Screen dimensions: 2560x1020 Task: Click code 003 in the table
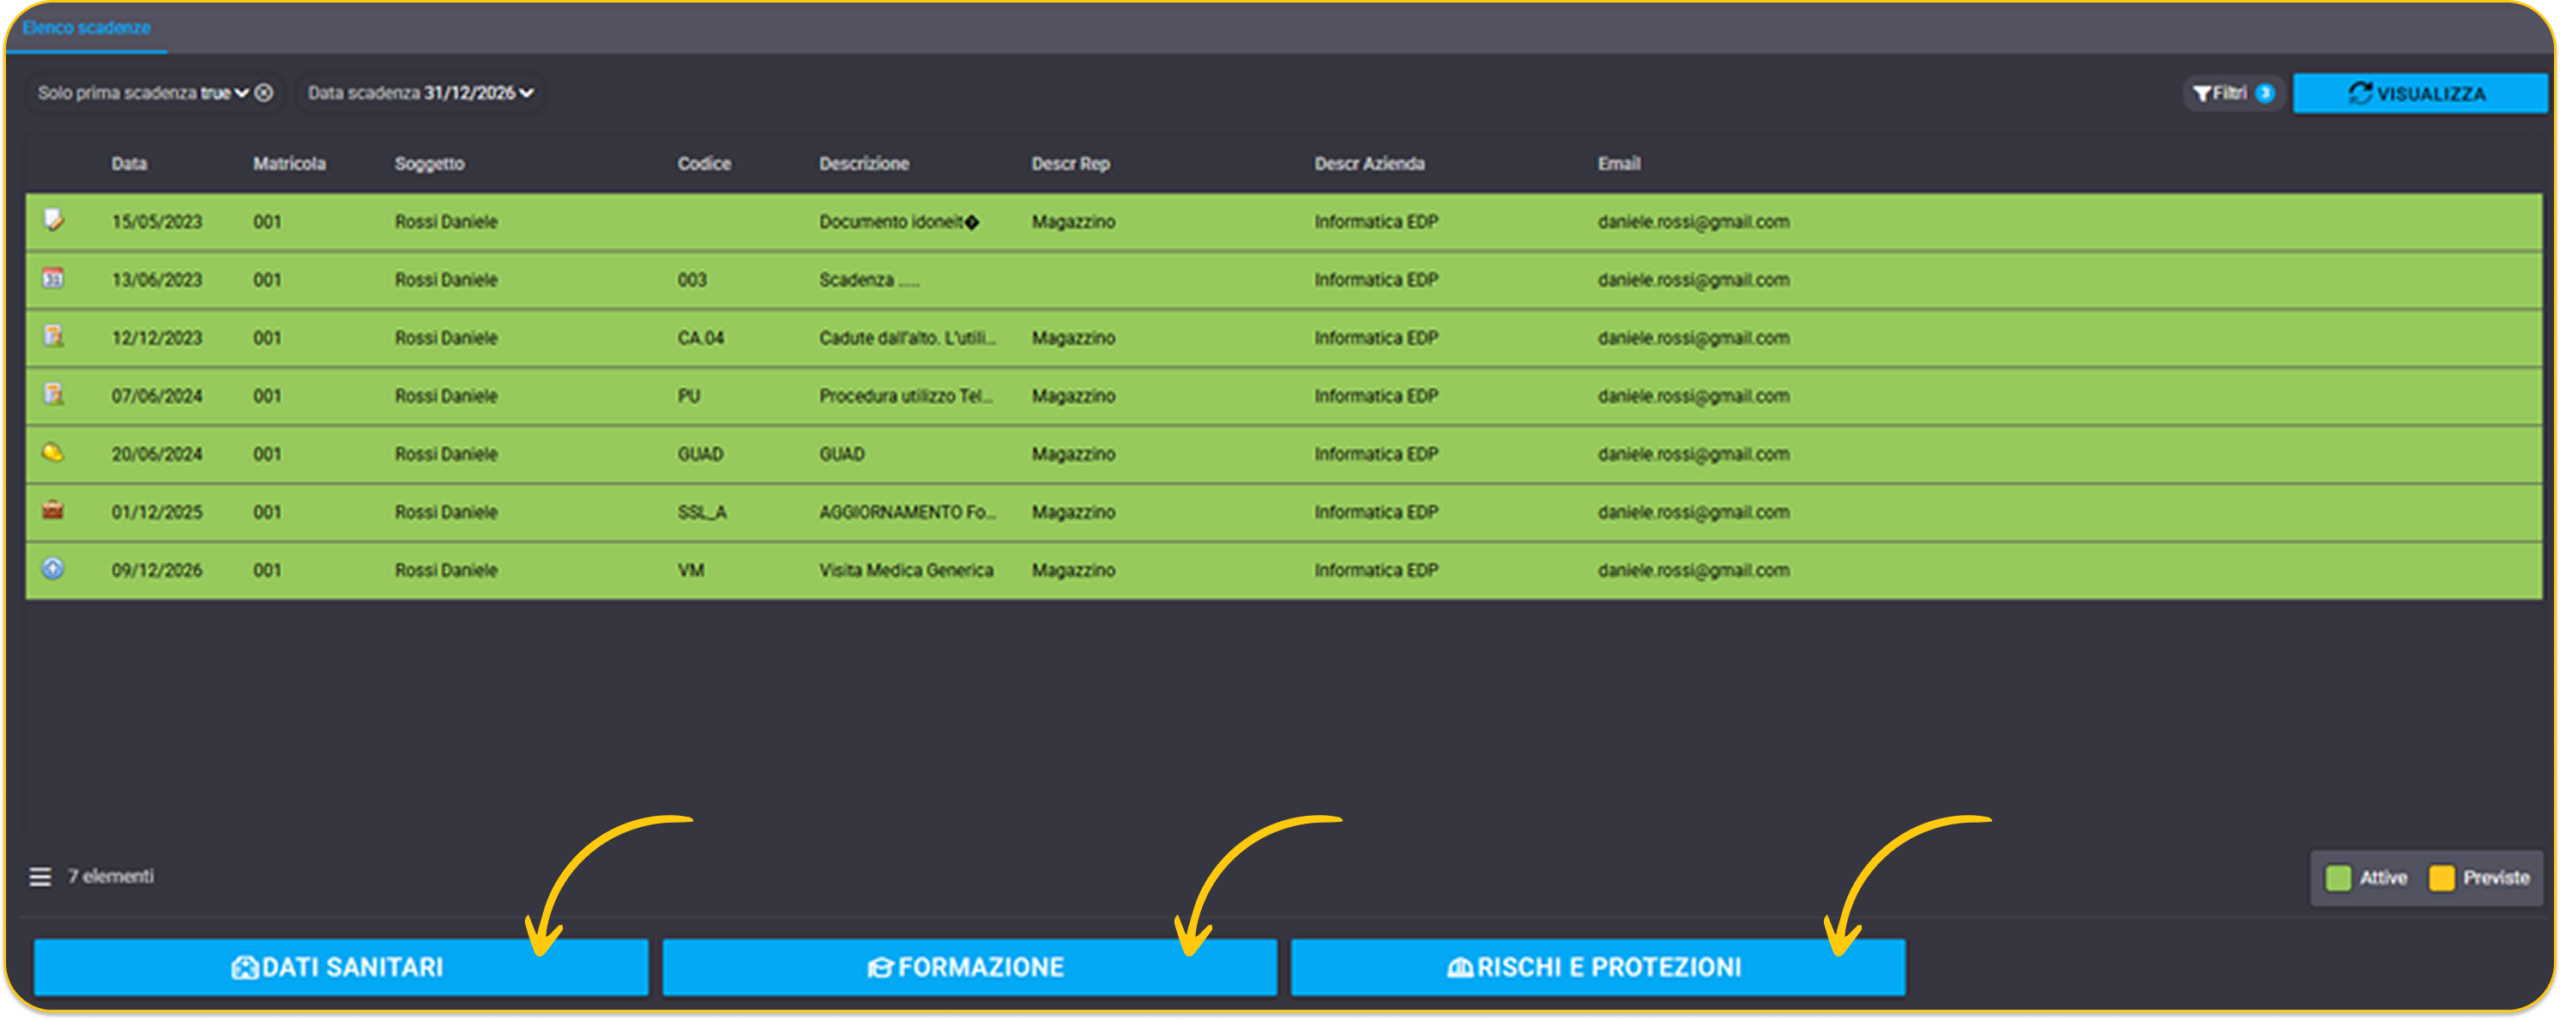(692, 280)
